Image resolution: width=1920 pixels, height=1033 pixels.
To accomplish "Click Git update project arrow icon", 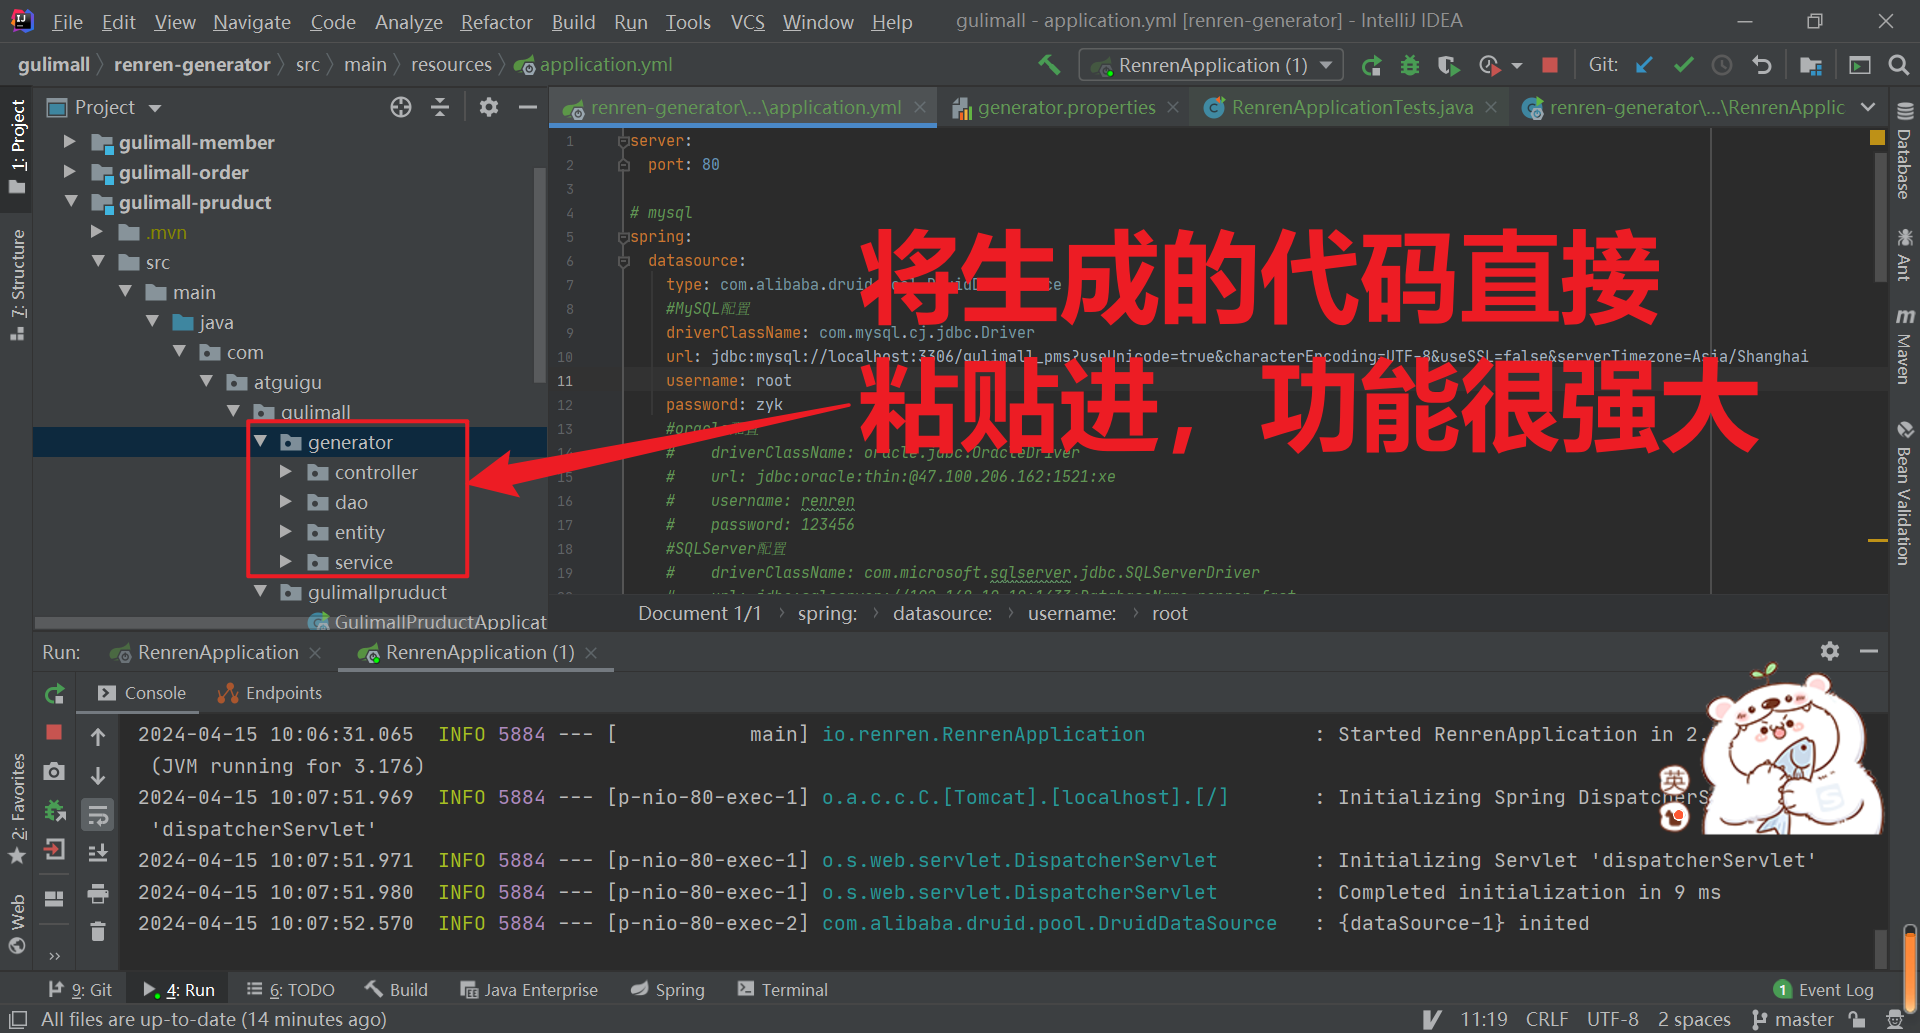I will [1644, 65].
